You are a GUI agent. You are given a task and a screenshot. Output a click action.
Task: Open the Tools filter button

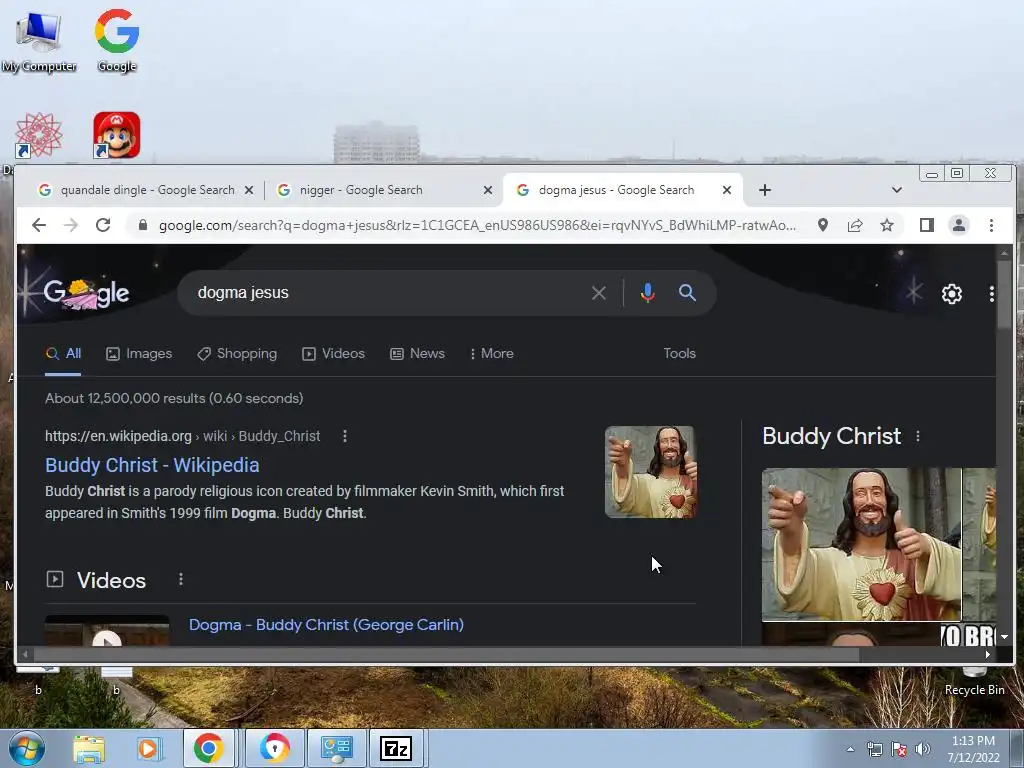pyautogui.click(x=680, y=353)
